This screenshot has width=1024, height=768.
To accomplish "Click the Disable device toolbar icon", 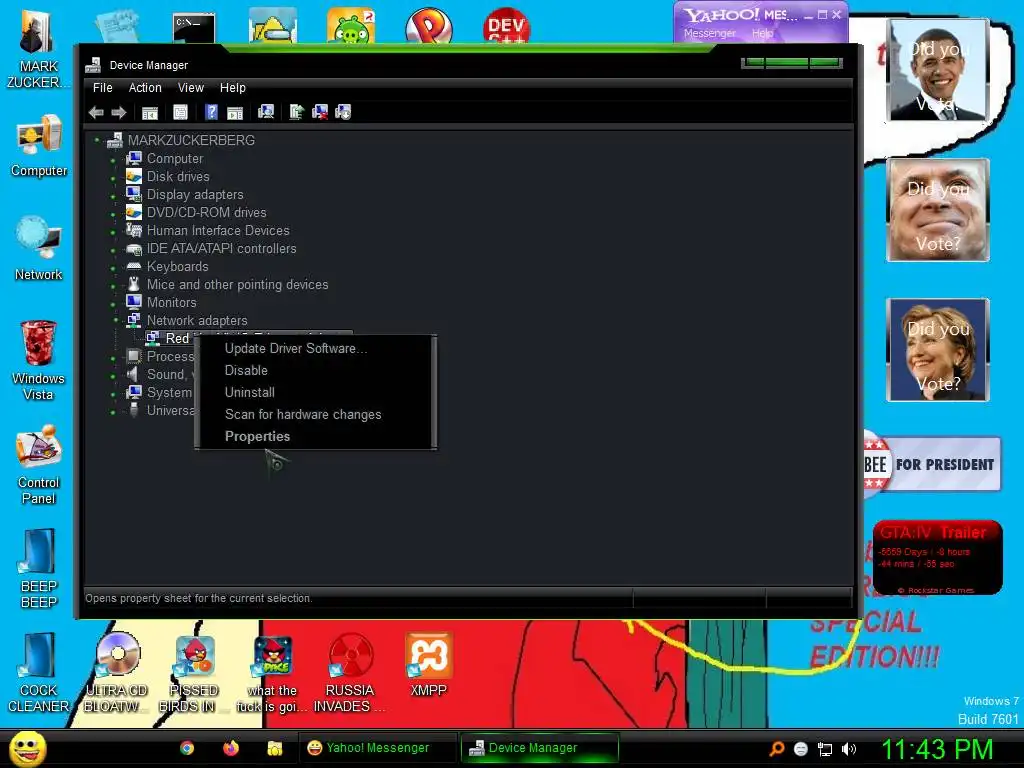I will (x=344, y=112).
